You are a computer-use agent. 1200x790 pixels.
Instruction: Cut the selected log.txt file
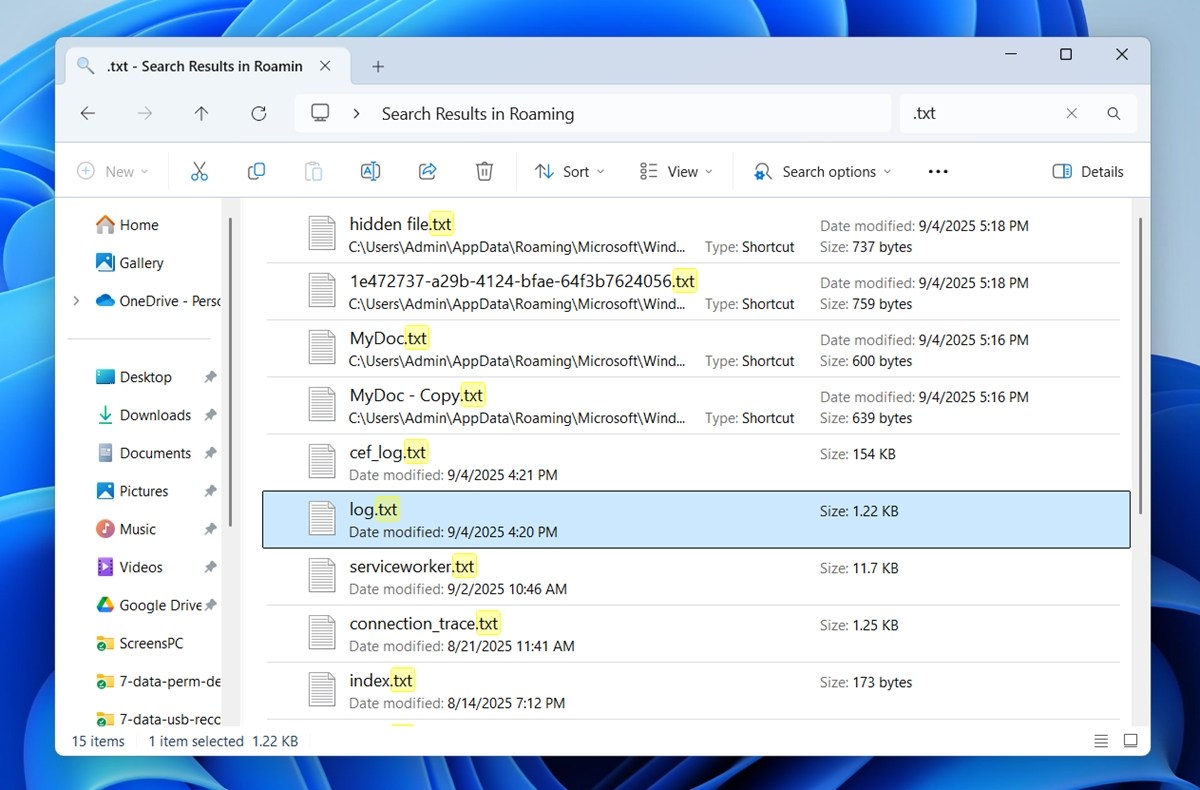pyautogui.click(x=199, y=171)
